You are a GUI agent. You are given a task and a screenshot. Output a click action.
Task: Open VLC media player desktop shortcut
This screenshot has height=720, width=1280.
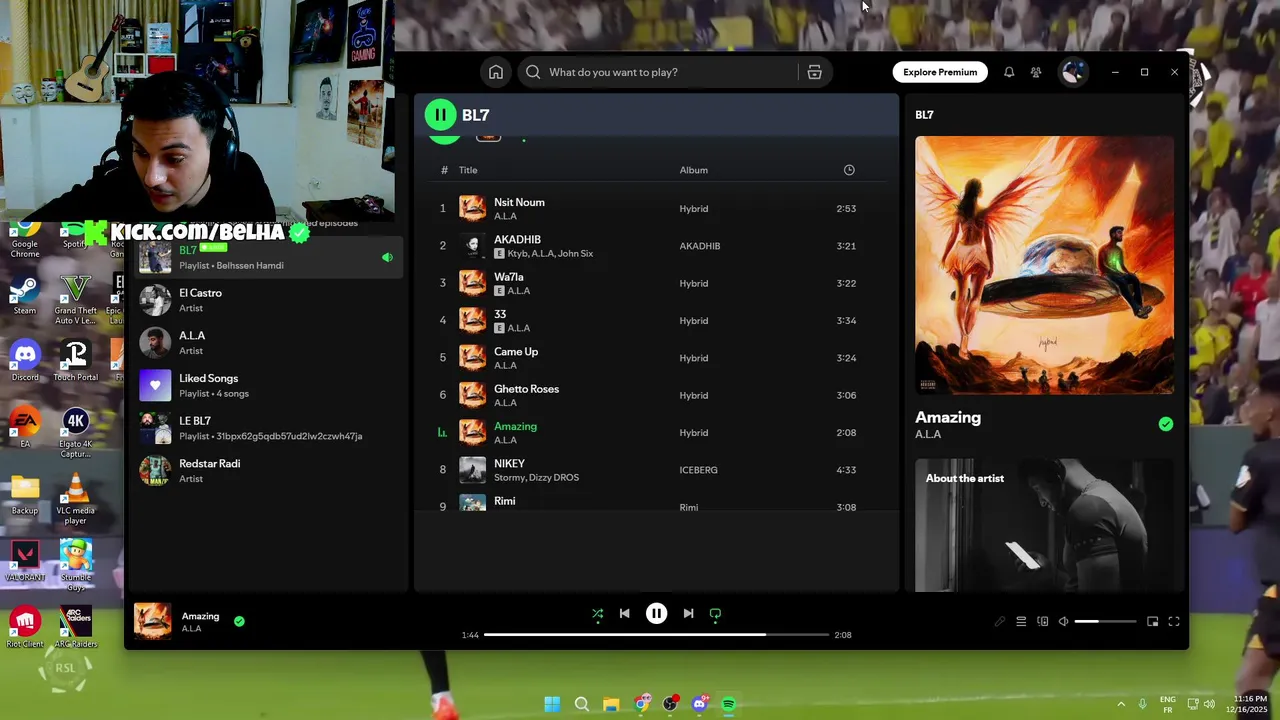tap(75, 498)
